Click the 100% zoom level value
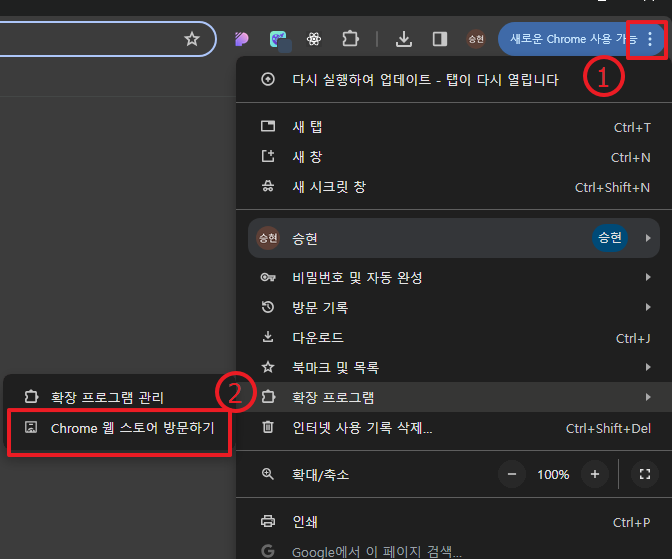The width and height of the screenshot is (672, 559). tap(553, 475)
